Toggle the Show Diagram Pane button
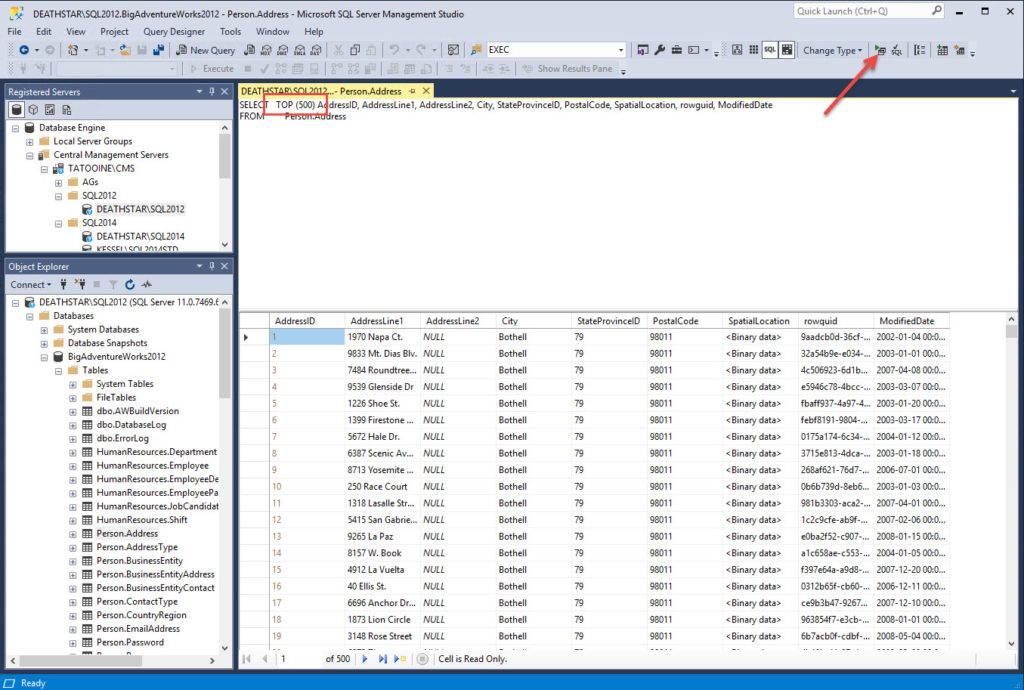 737,50
